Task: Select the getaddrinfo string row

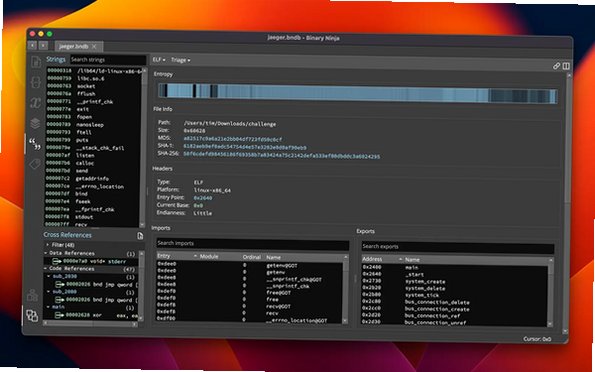Action: pyautogui.click(x=92, y=178)
